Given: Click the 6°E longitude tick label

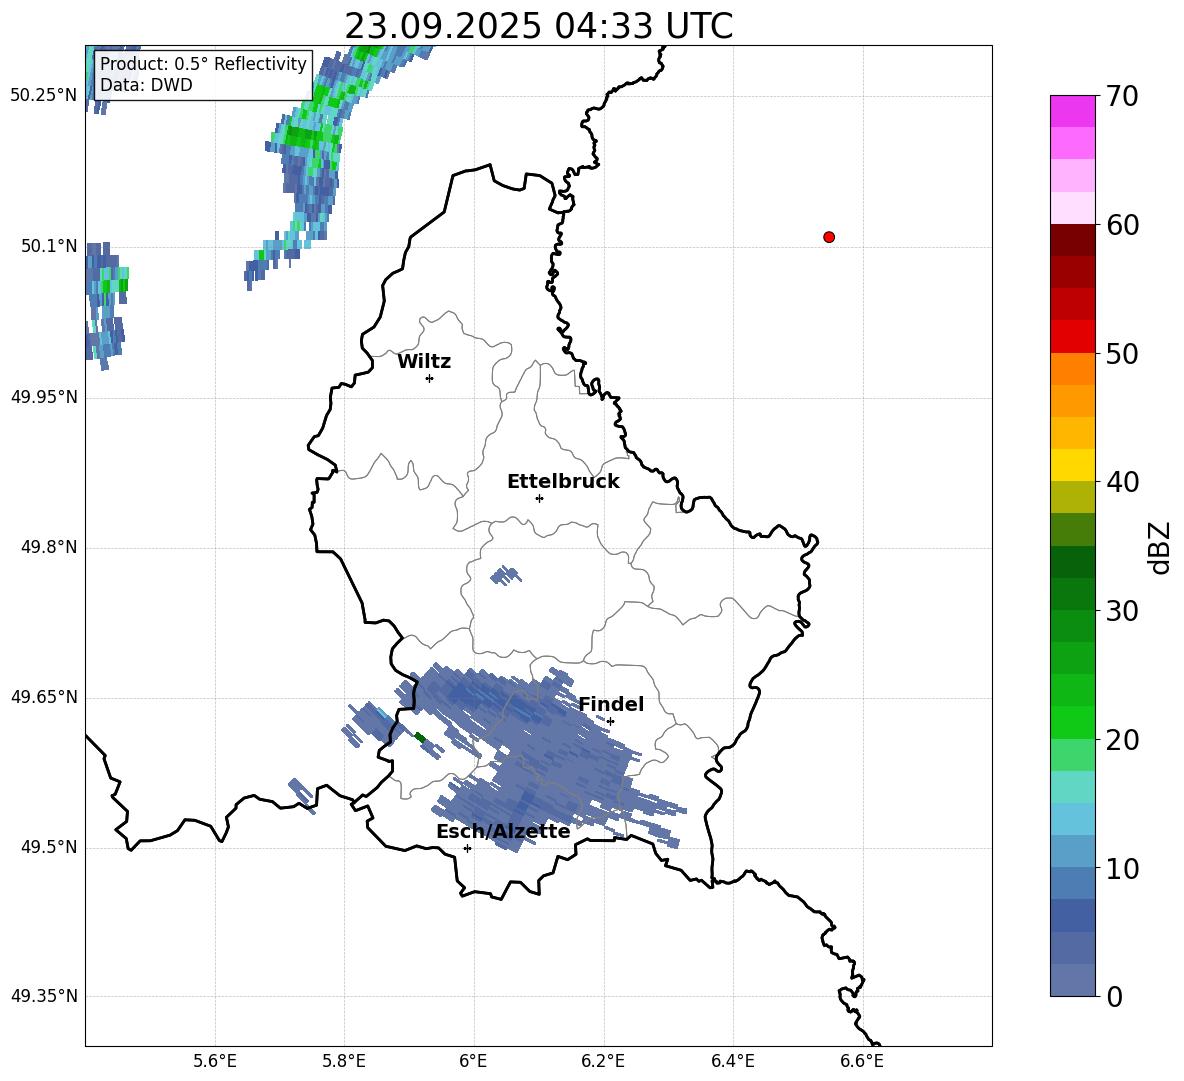Looking at the screenshot, I should (473, 1061).
